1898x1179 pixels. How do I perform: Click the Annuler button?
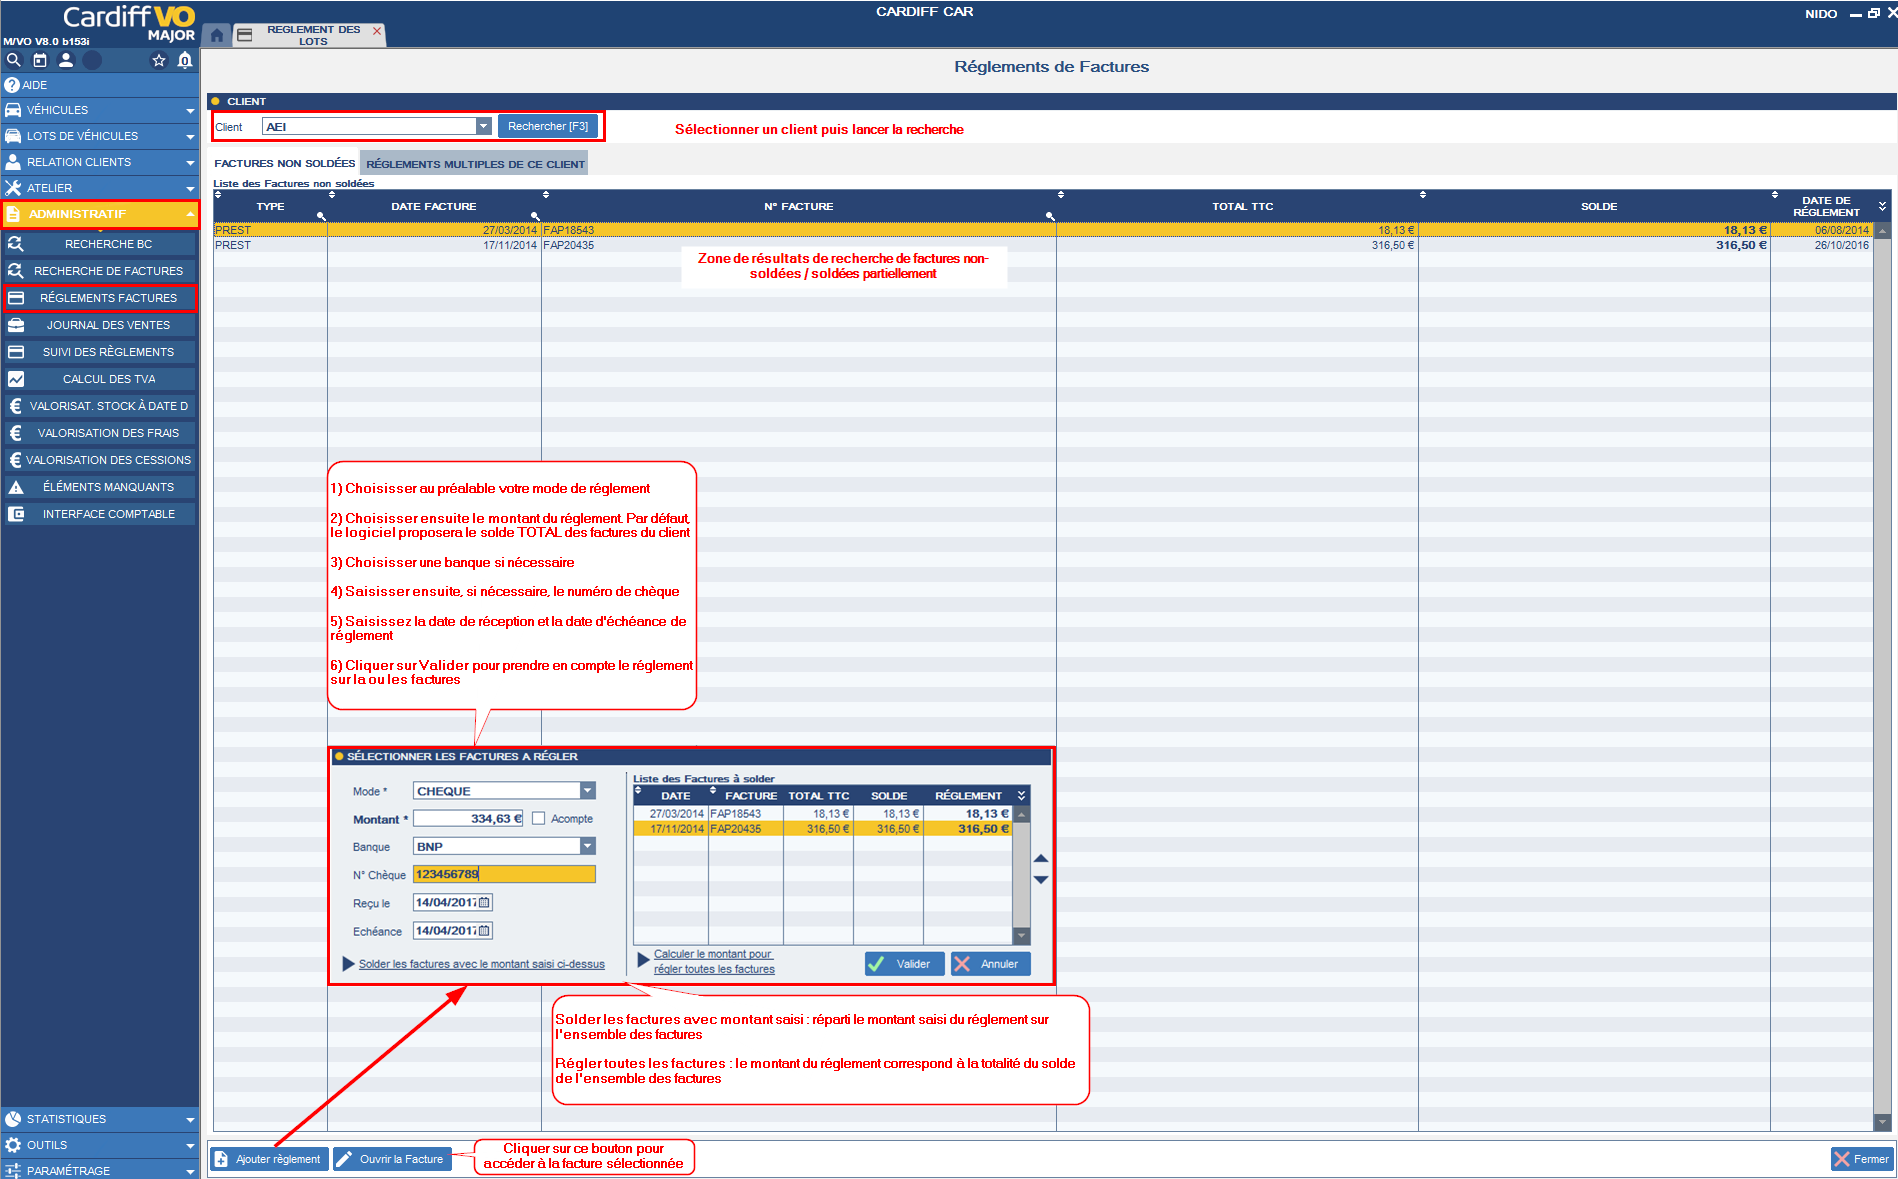[990, 964]
